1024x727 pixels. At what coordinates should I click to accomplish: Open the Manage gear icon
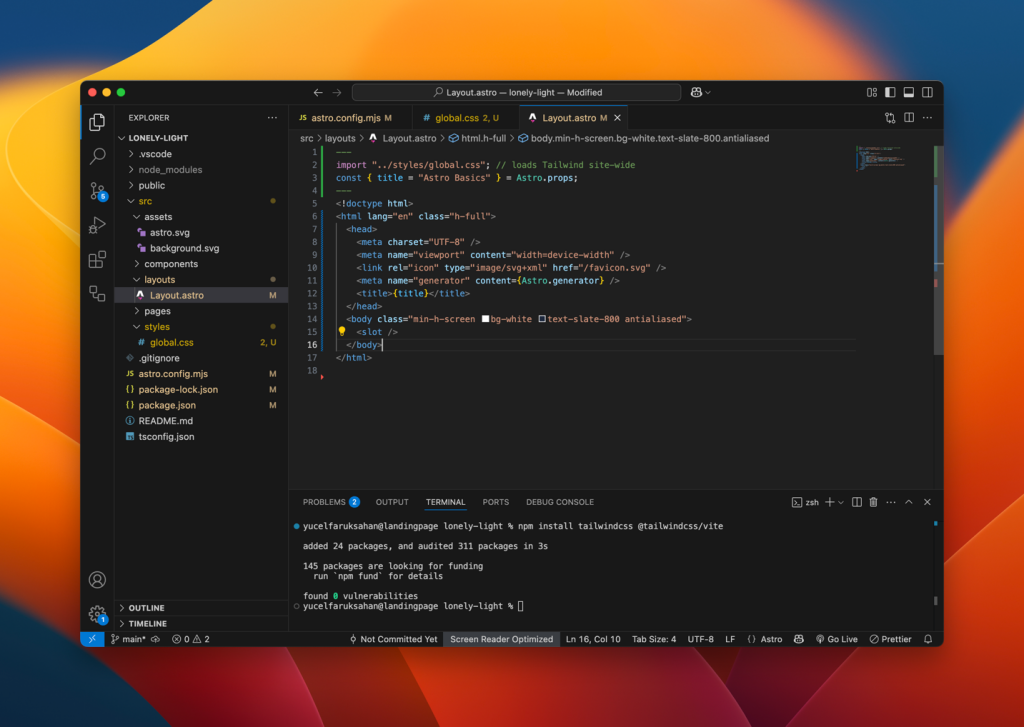tap(97, 613)
